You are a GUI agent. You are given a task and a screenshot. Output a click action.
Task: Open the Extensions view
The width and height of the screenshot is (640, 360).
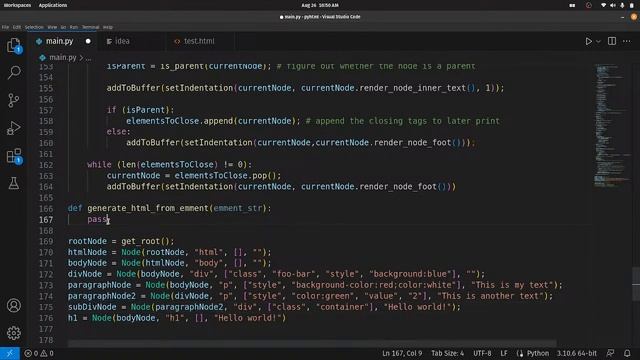click(14, 156)
